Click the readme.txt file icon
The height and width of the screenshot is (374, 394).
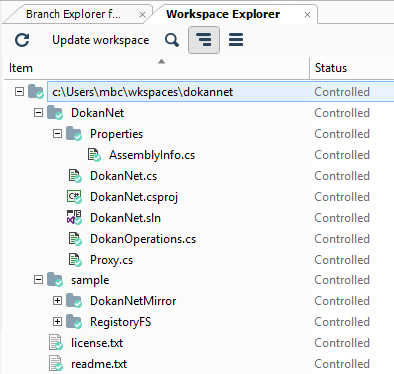click(x=56, y=364)
